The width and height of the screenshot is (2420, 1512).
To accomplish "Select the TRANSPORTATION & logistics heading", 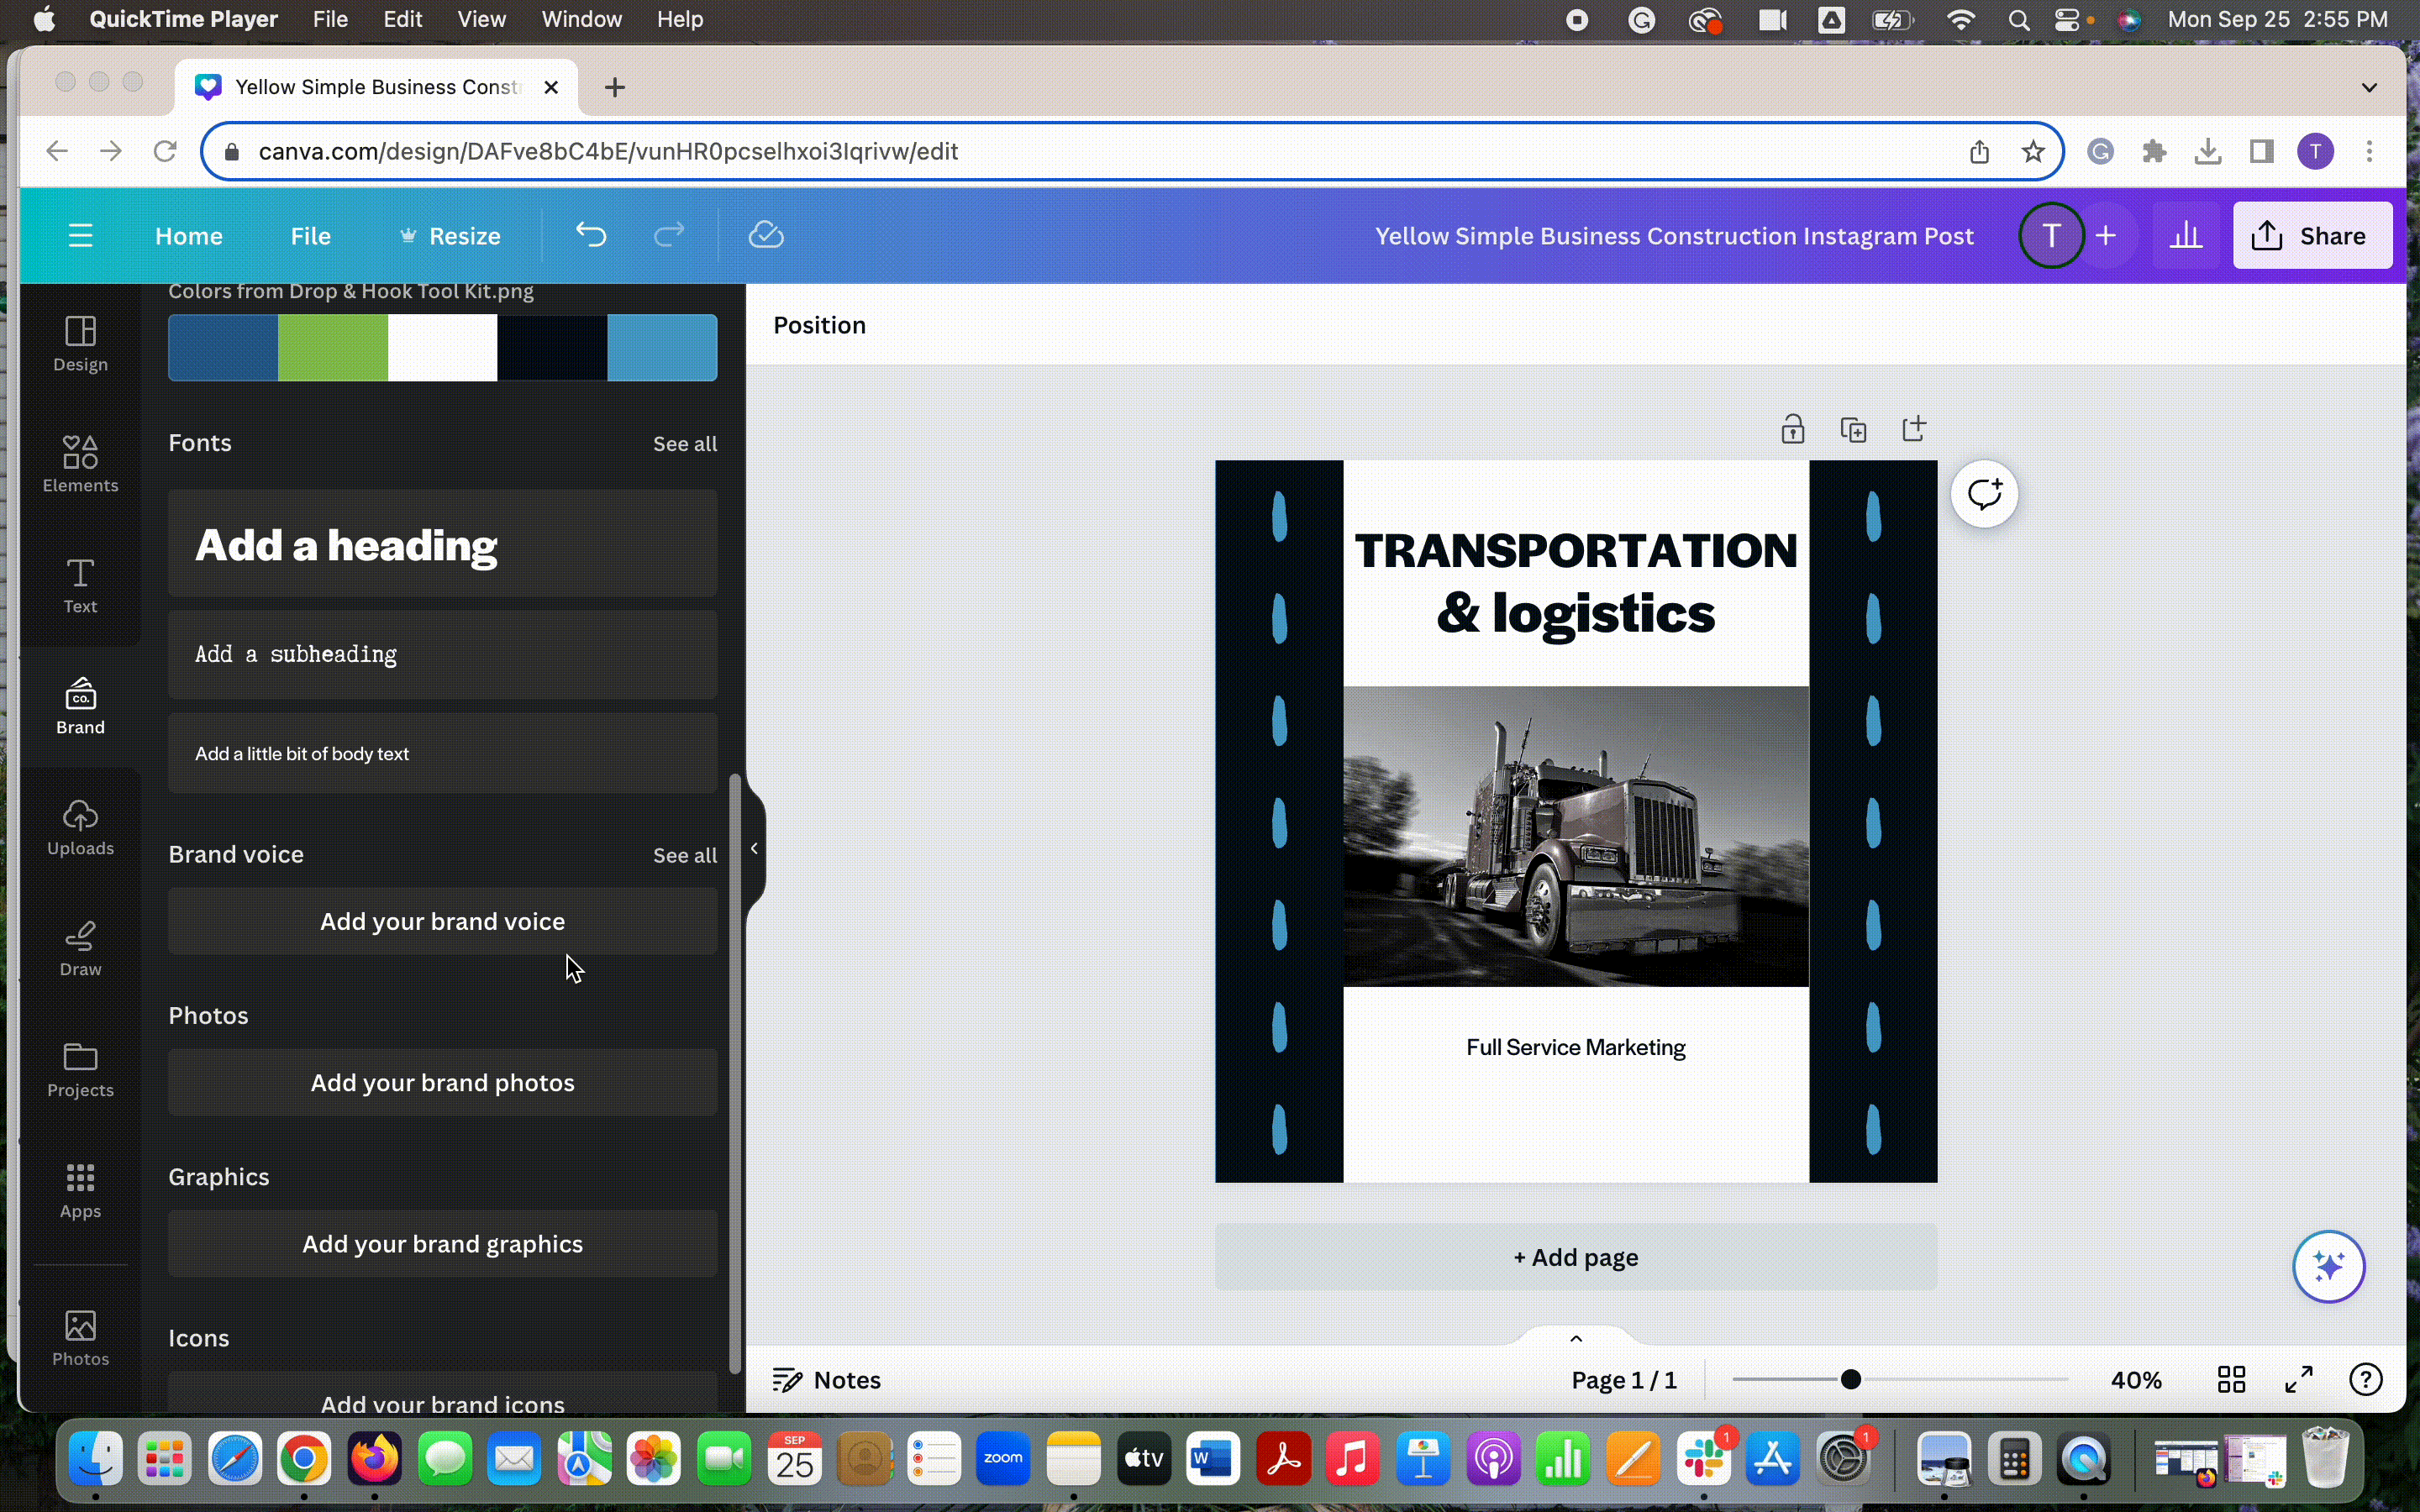I will click(x=1575, y=581).
